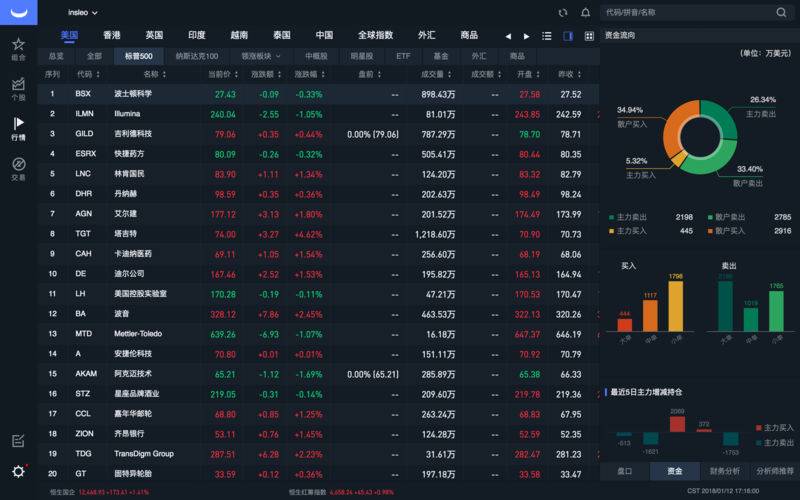Viewport: 800px width, 500px height.
Task: Sort by the 昨收 column arrows
Action: (x=579, y=74)
